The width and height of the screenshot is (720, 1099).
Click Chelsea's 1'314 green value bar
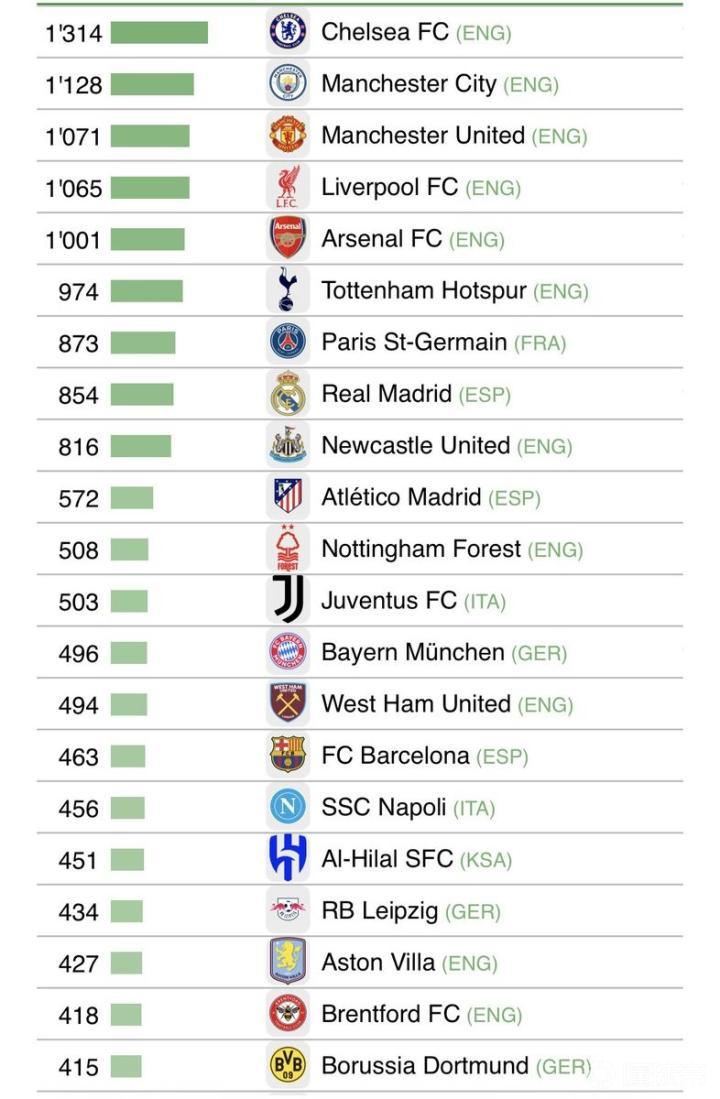point(159,33)
